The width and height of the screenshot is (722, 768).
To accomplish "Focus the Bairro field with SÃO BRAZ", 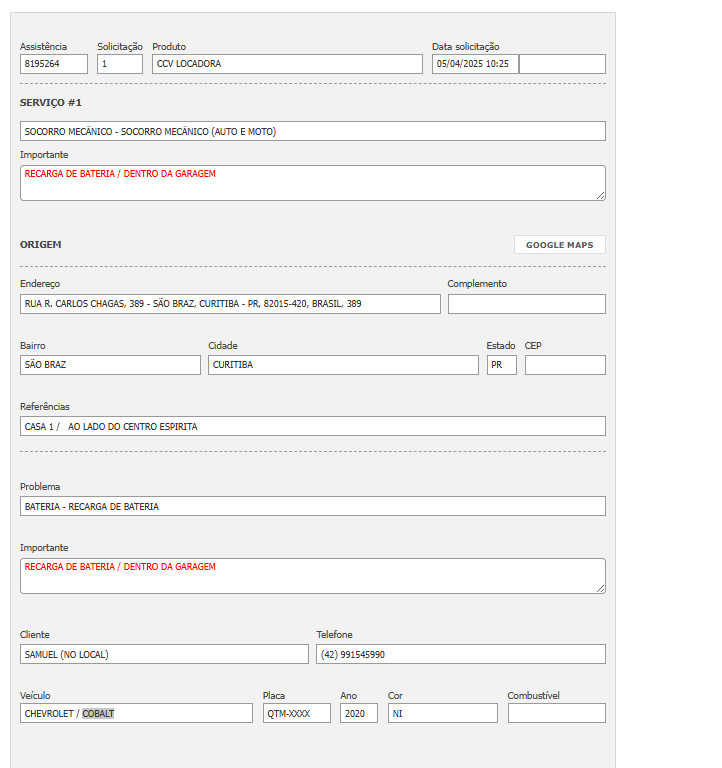I will coord(110,365).
